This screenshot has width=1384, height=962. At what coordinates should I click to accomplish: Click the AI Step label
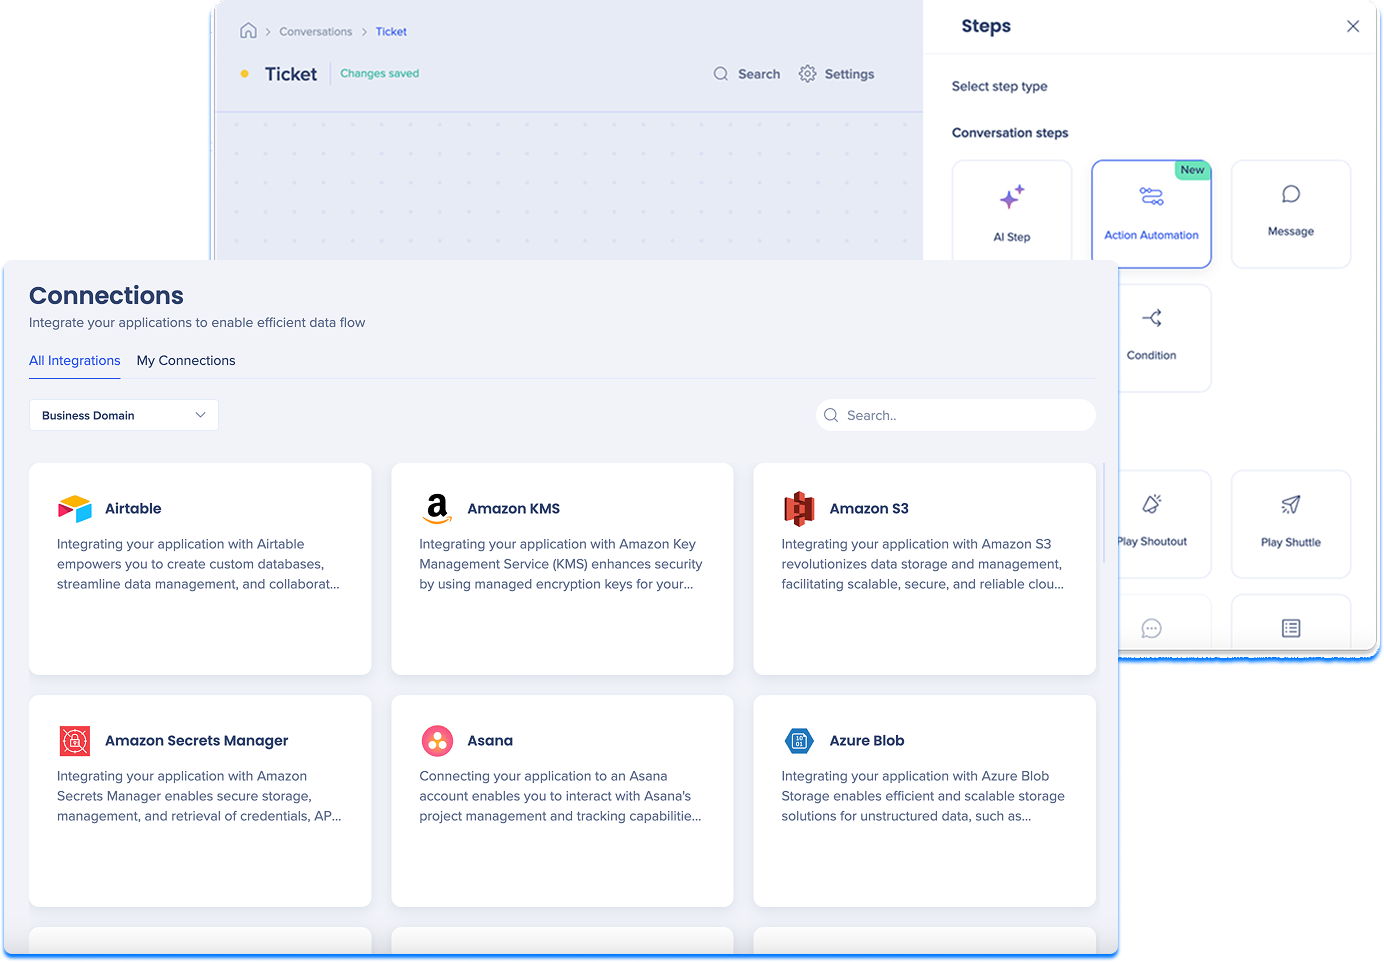click(x=1012, y=237)
